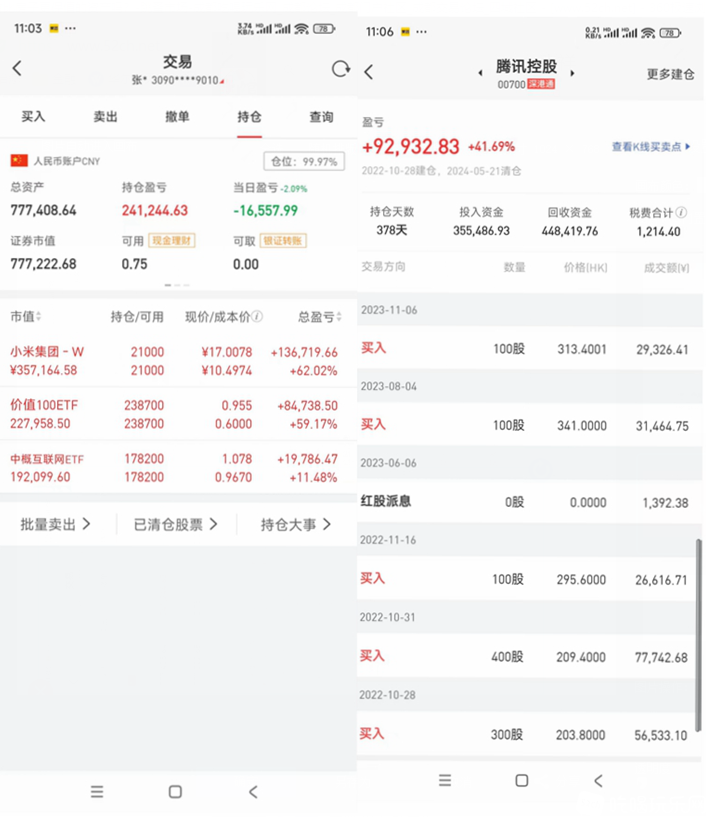Open 中概互联网ETF holding row
The height and width of the screenshot is (817, 706).
click(178, 467)
